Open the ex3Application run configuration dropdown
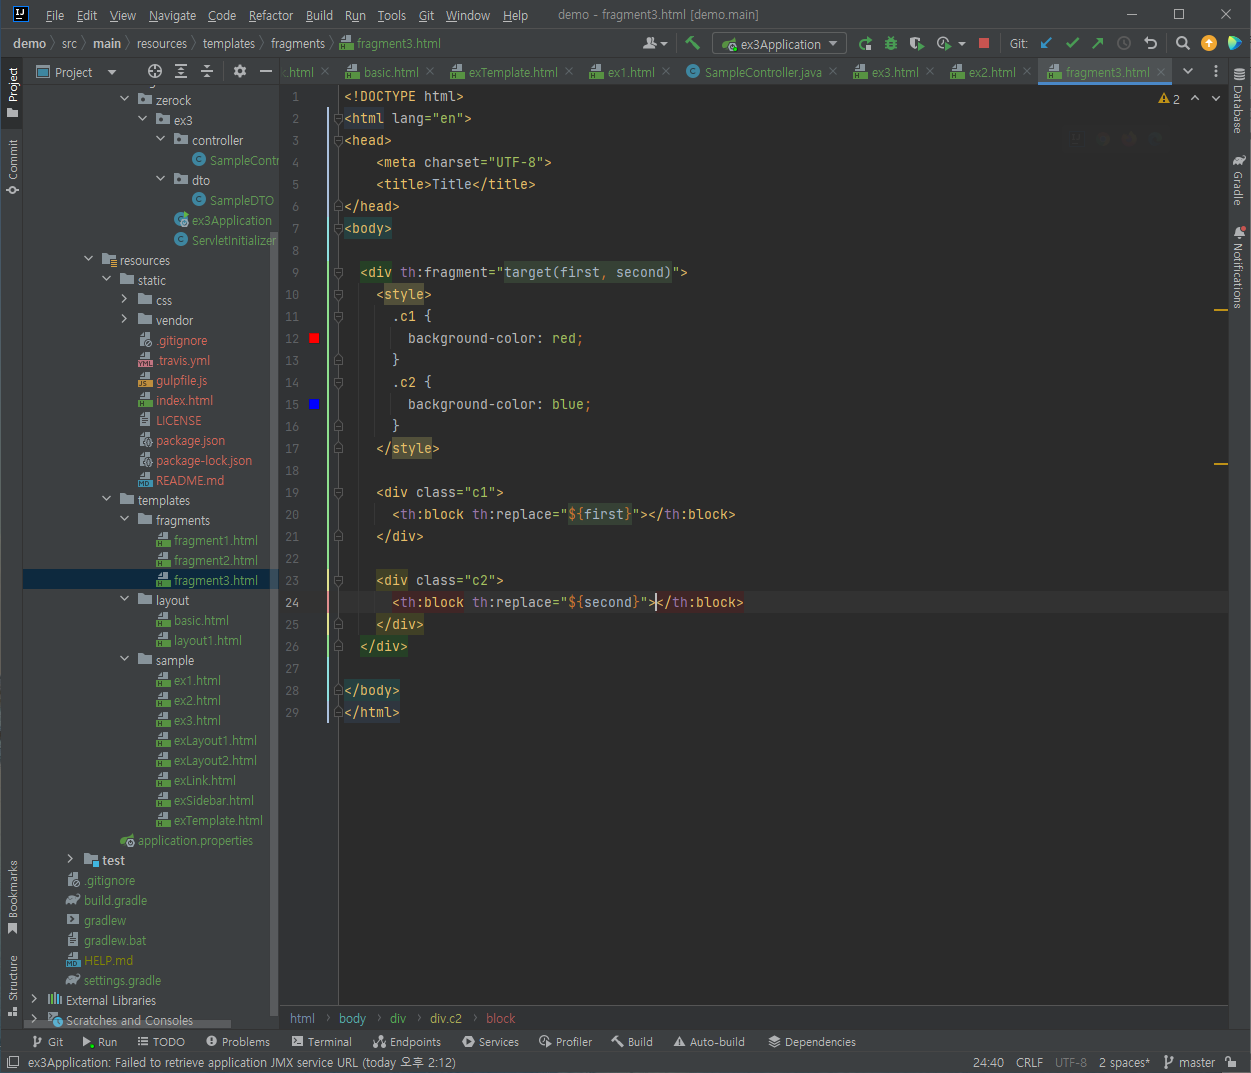 [x=779, y=44]
